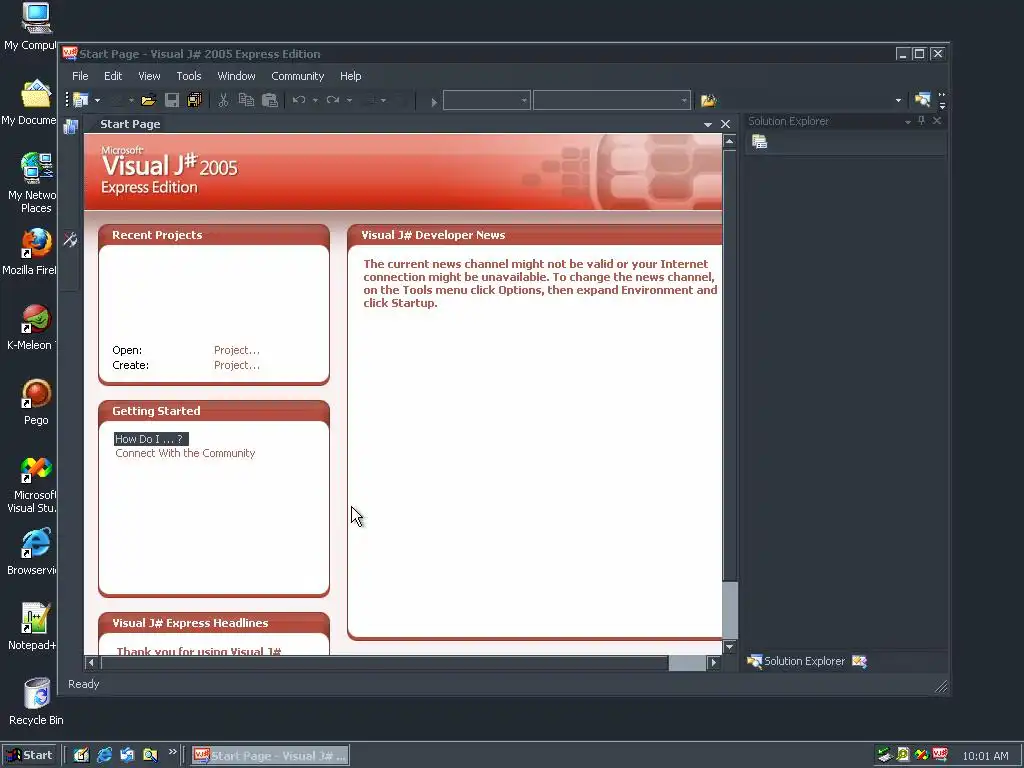1024x768 pixels.
Task: Close the Start Page tab
Action: point(726,124)
